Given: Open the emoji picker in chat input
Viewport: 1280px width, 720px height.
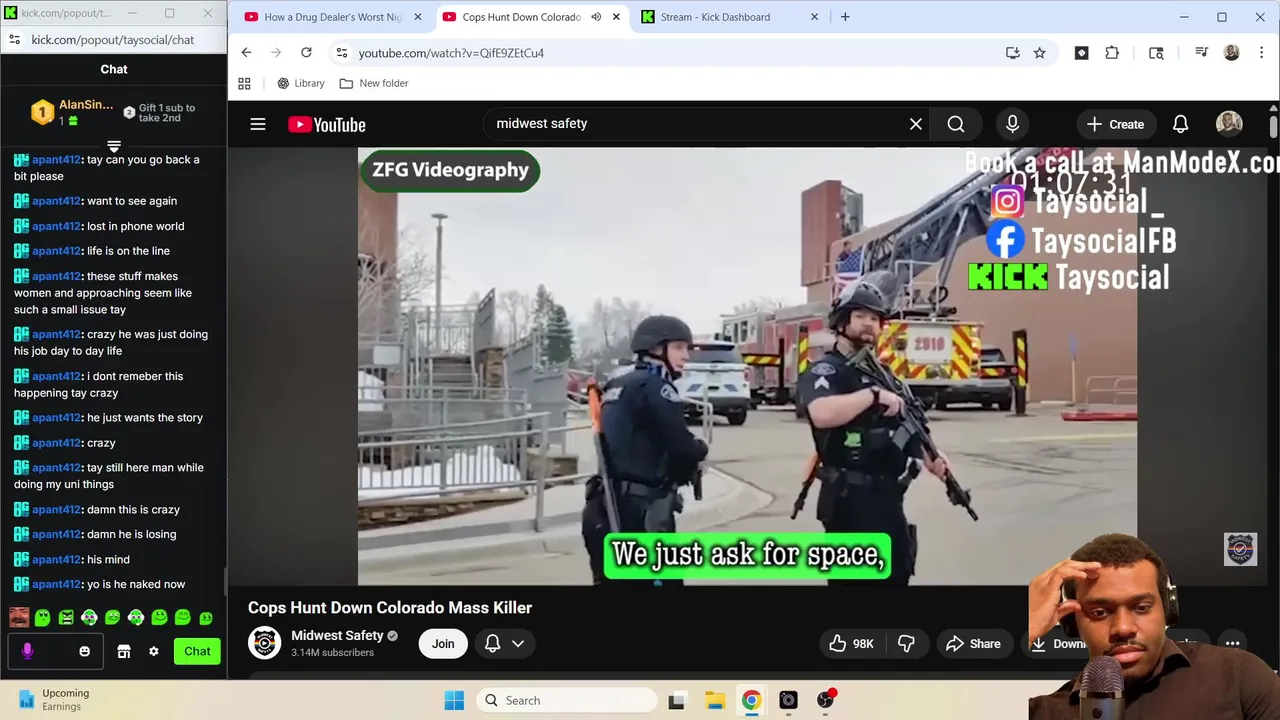Looking at the screenshot, I should (84, 652).
